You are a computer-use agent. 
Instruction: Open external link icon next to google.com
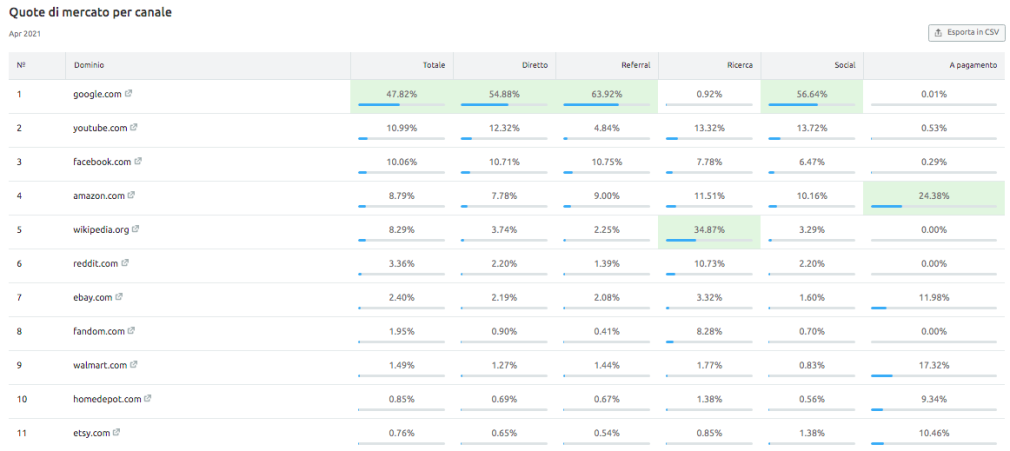(x=129, y=93)
